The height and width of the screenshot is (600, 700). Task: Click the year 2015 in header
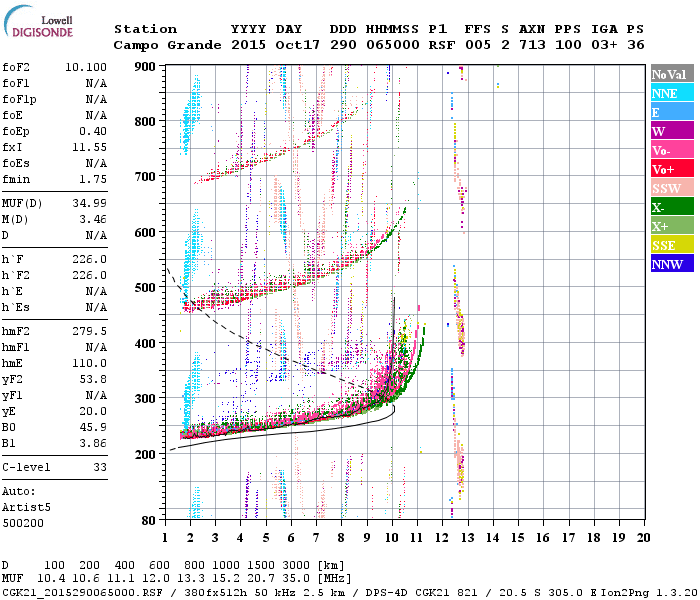(248, 45)
